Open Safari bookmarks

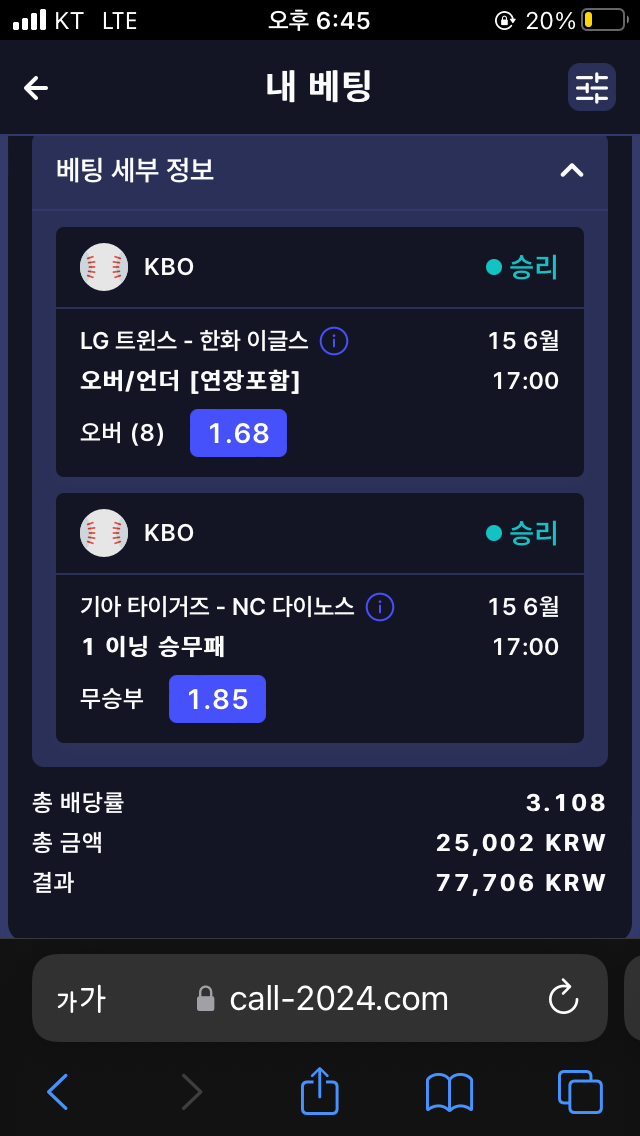coord(449,1092)
